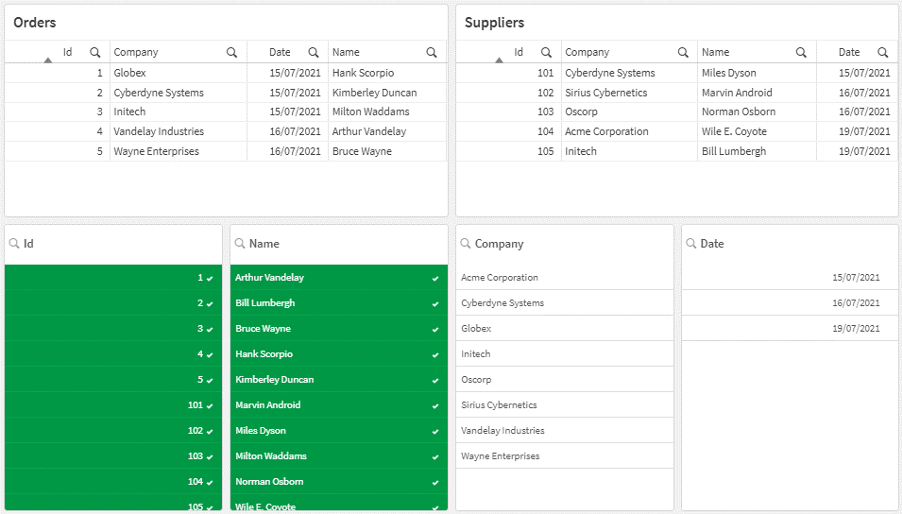Select Acme Corporation cell in Suppliers table

[629, 131]
